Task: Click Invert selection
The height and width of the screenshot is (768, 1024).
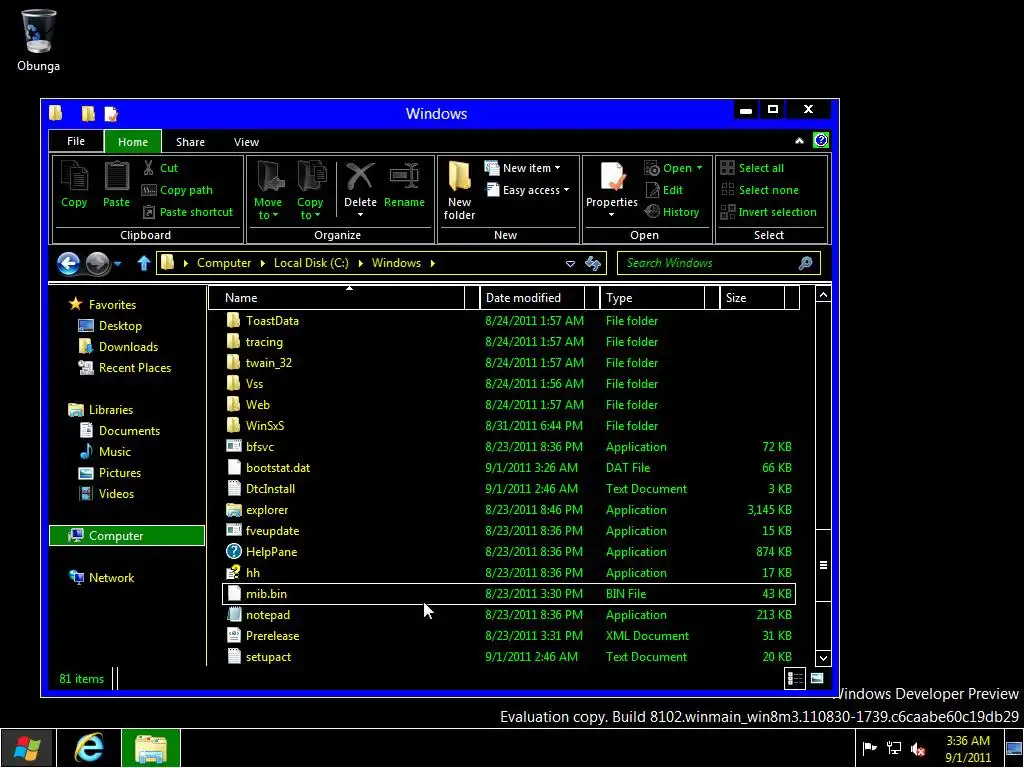Action: 769,212
